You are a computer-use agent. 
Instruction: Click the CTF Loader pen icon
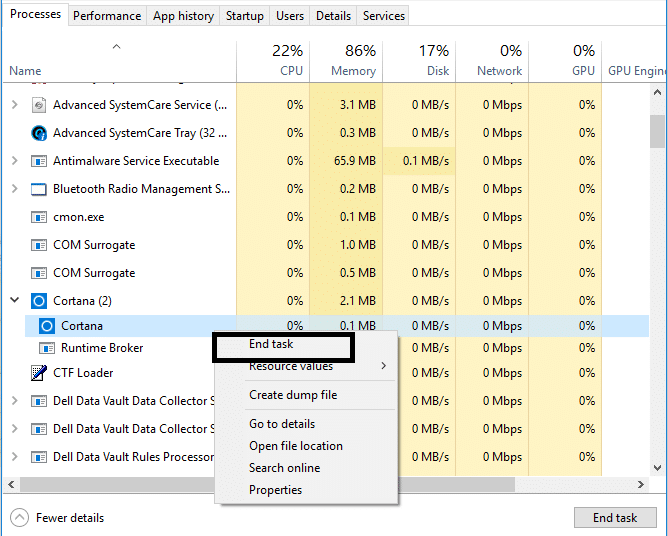pos(39,373)
